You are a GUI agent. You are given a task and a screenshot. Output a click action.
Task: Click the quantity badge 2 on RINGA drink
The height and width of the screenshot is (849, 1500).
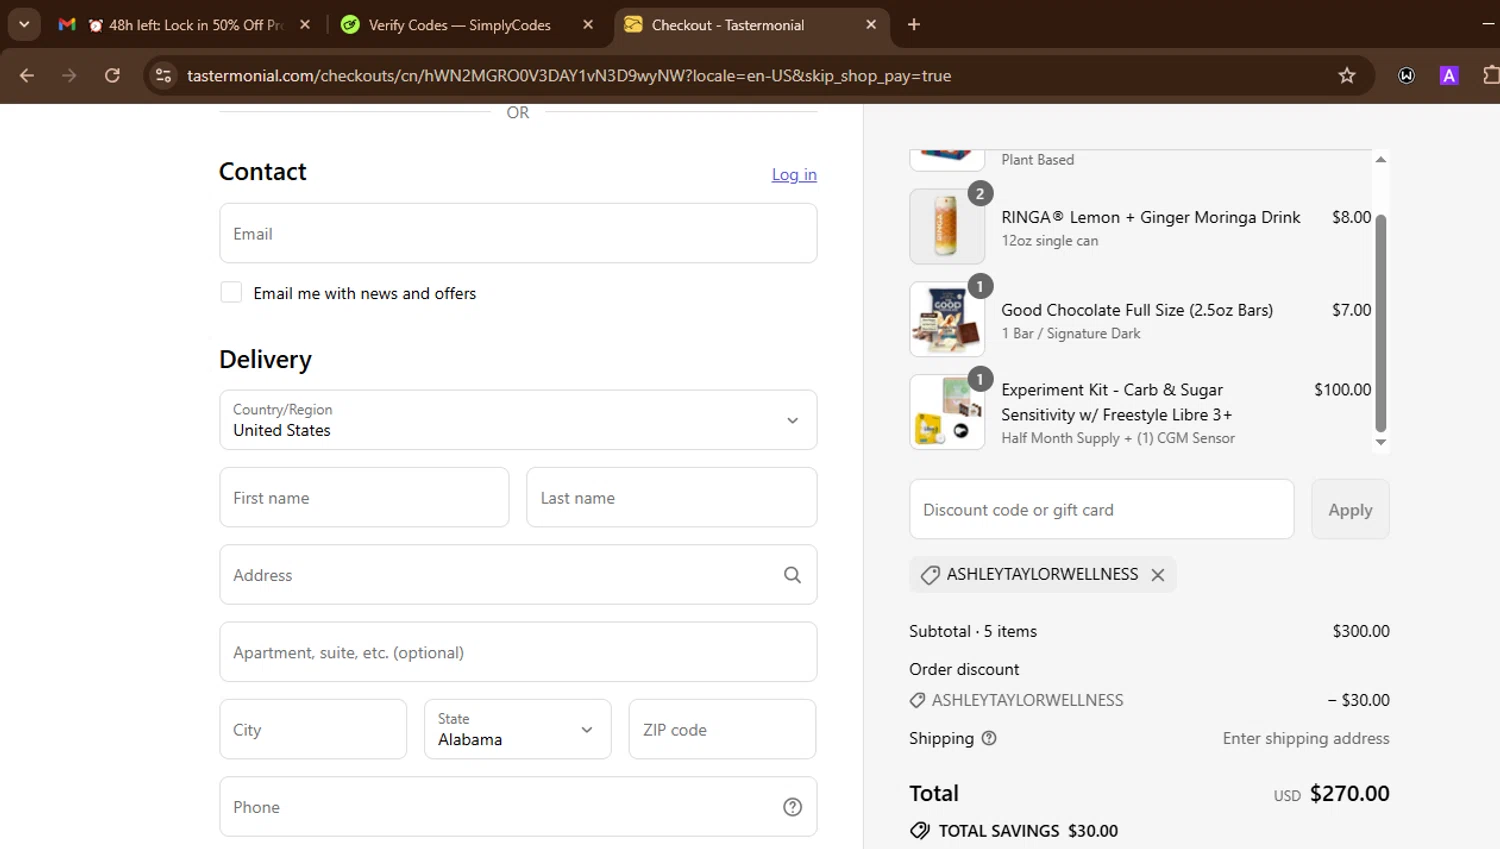pyautogui.click(x=980, y=194)
